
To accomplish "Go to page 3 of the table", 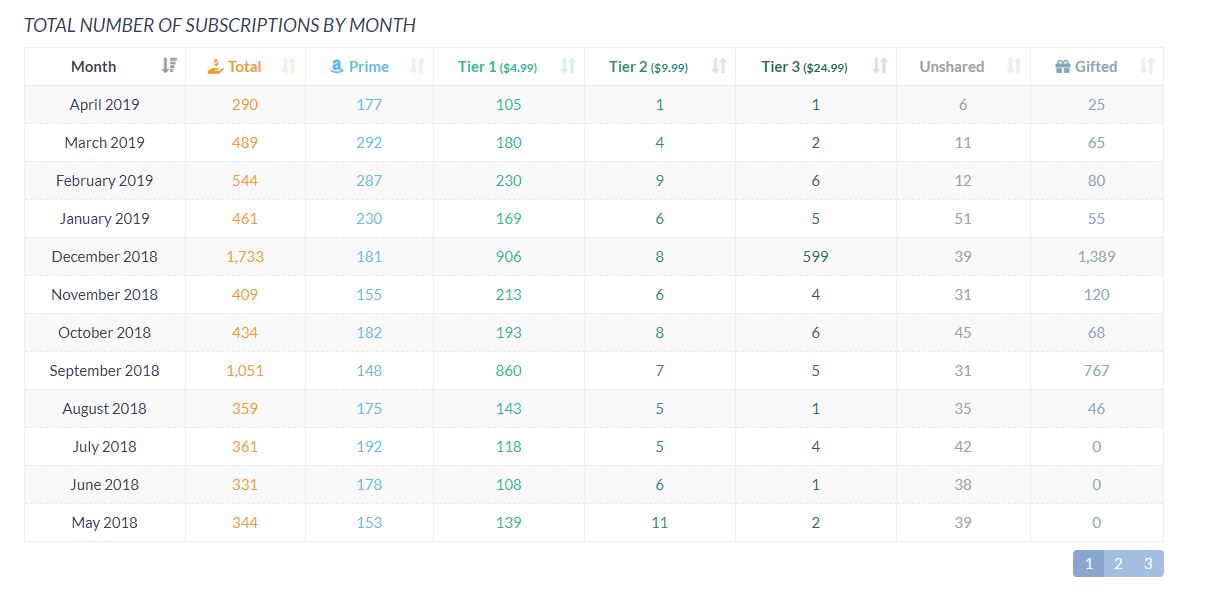I will tap(1148, 563).
